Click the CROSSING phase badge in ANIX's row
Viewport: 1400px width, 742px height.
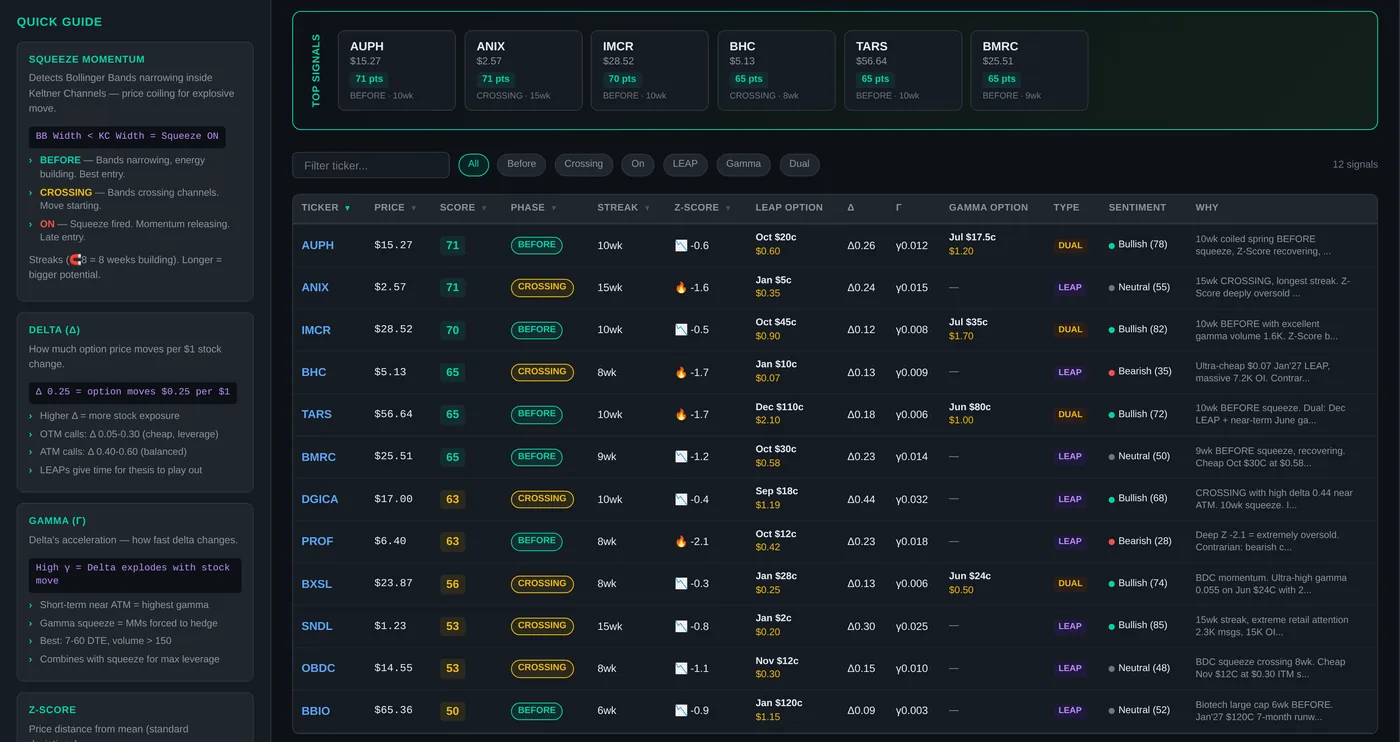click(x=542, y=287)
